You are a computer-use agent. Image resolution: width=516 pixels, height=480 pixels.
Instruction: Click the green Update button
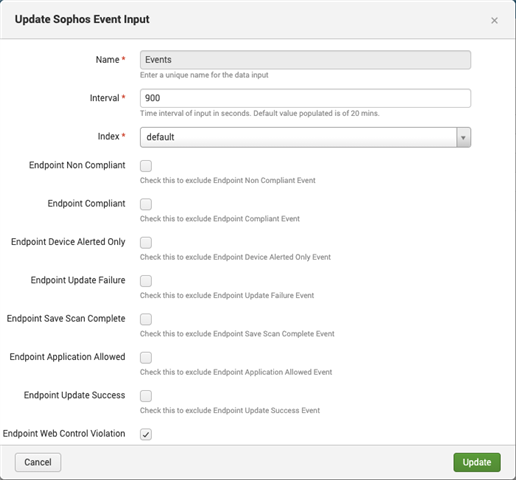pos(477,462)
